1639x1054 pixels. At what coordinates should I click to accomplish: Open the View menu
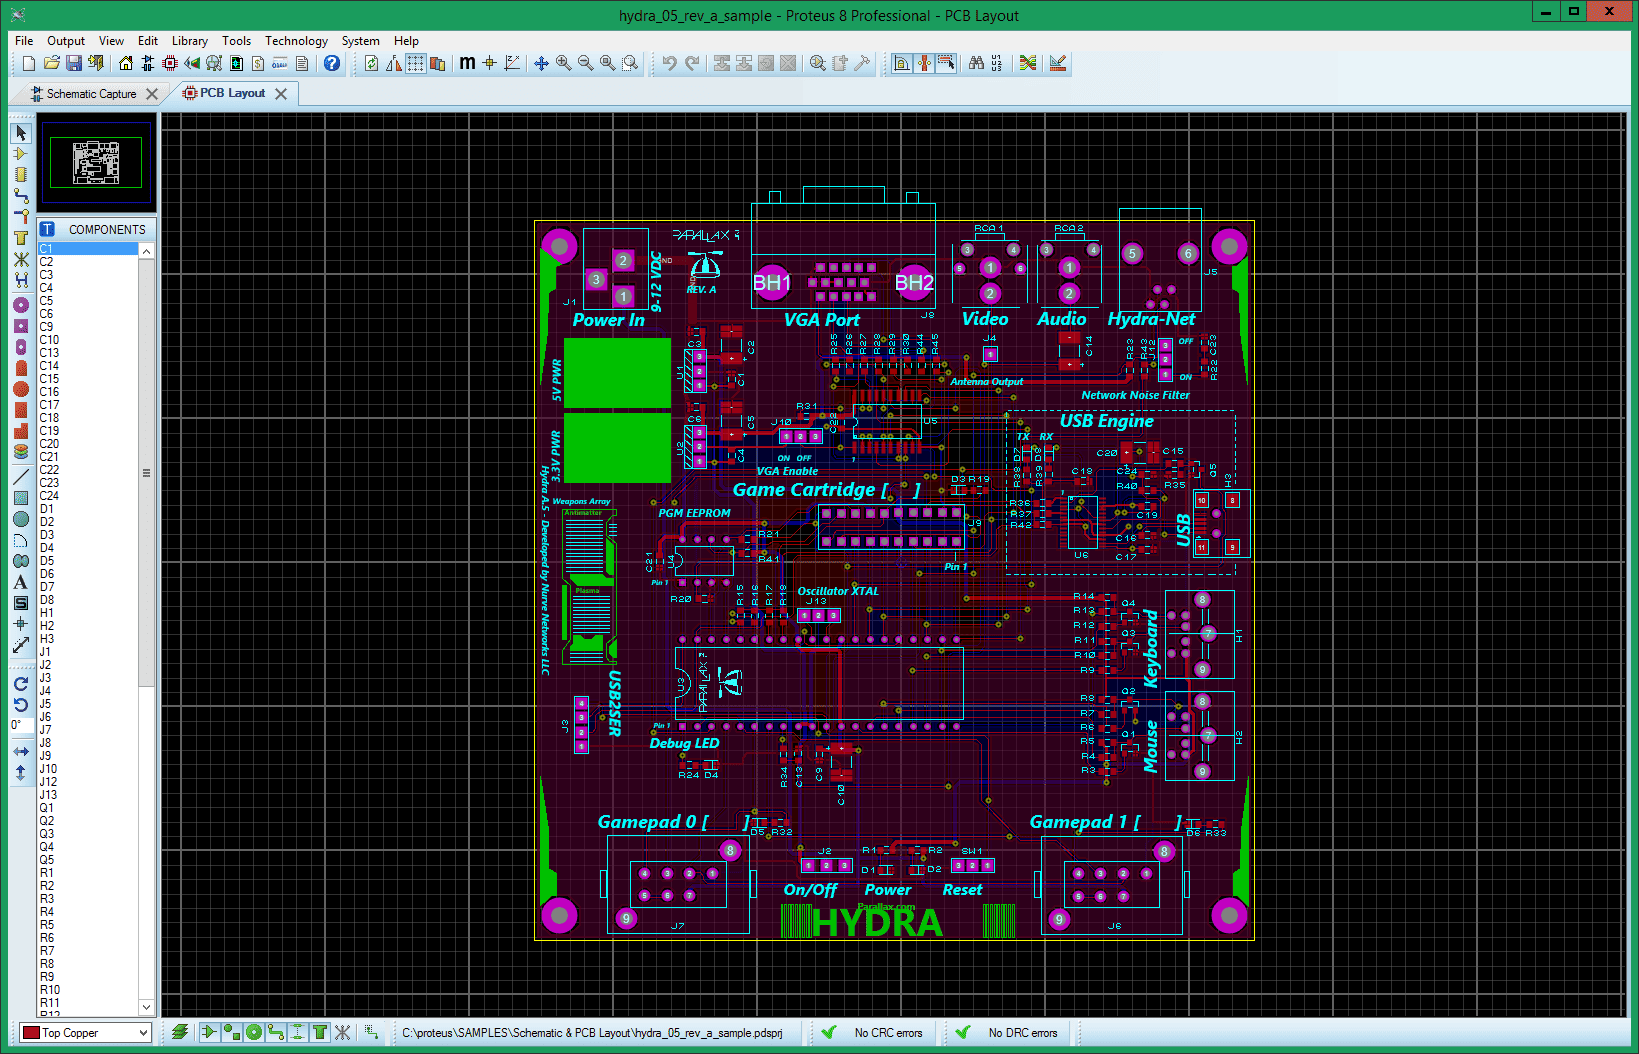(x=111, y=41)
